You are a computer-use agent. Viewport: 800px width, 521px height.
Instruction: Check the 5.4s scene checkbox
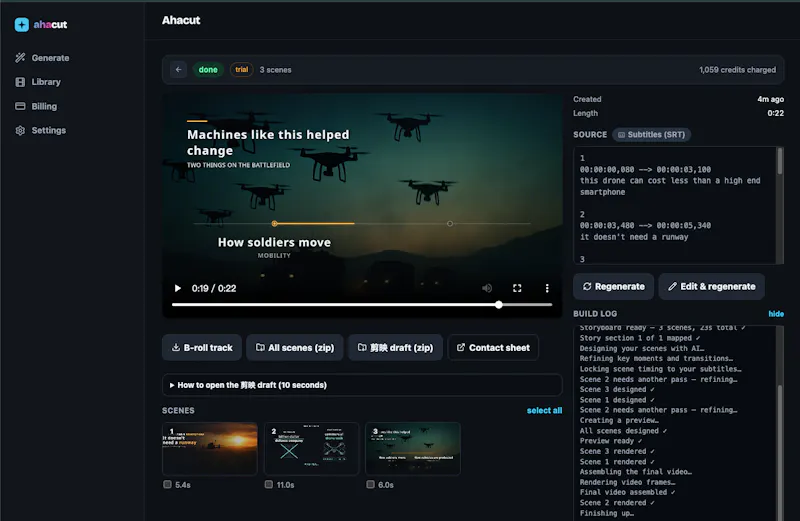pos(167,484)
